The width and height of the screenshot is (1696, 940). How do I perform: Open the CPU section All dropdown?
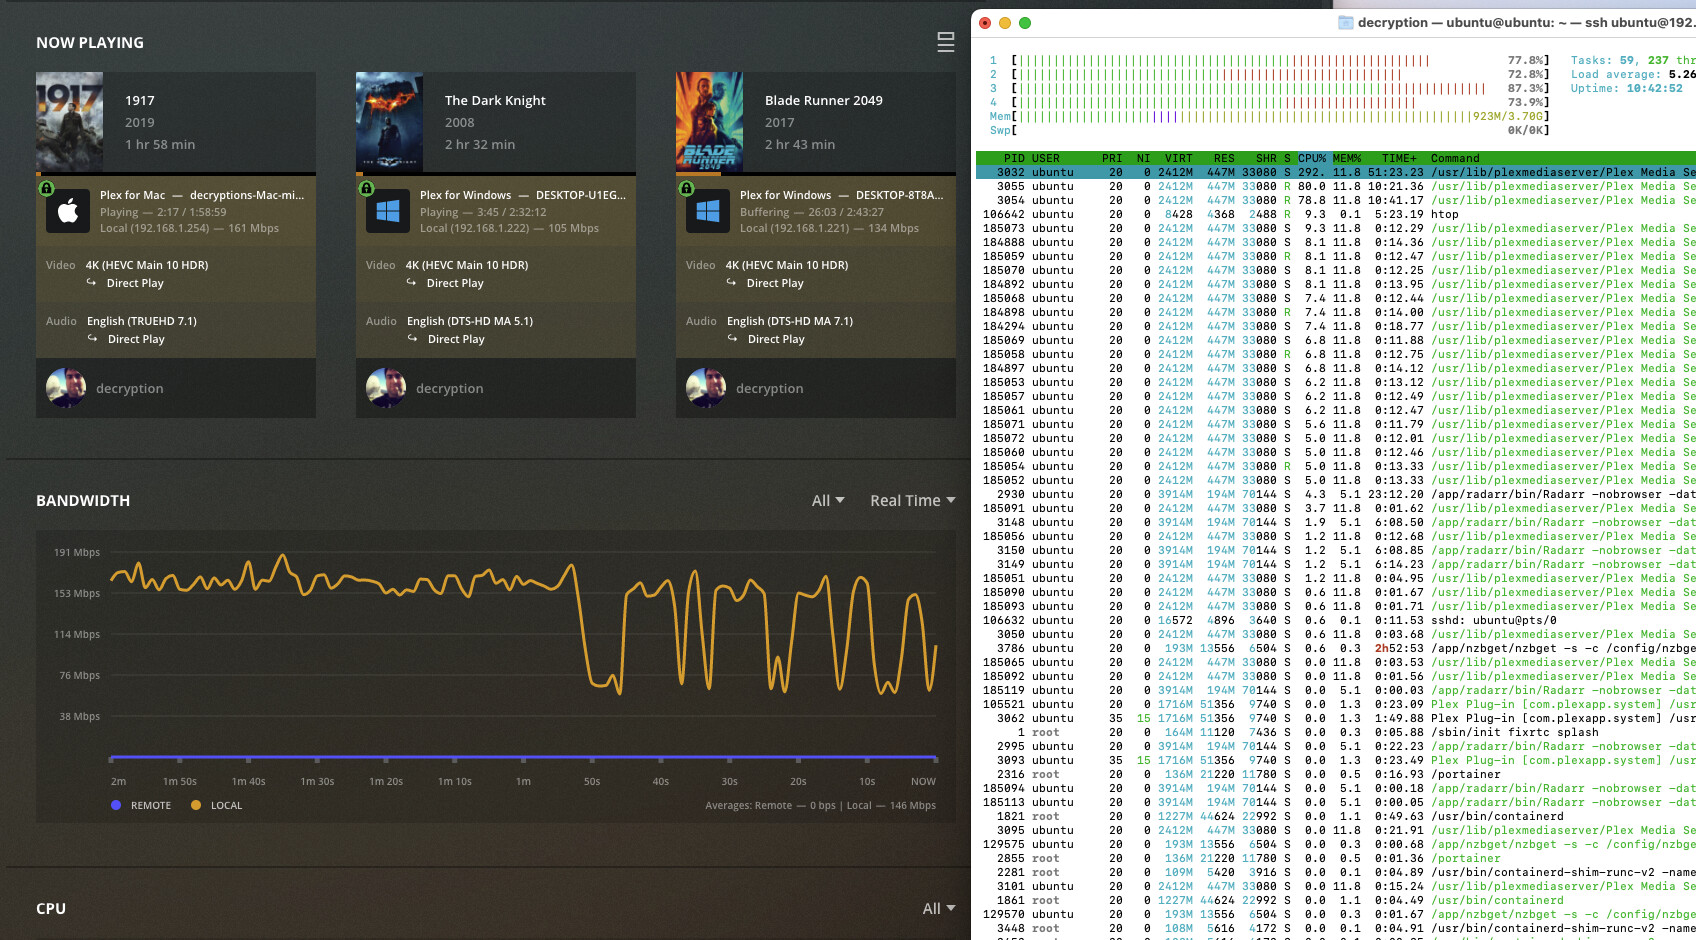939,908
